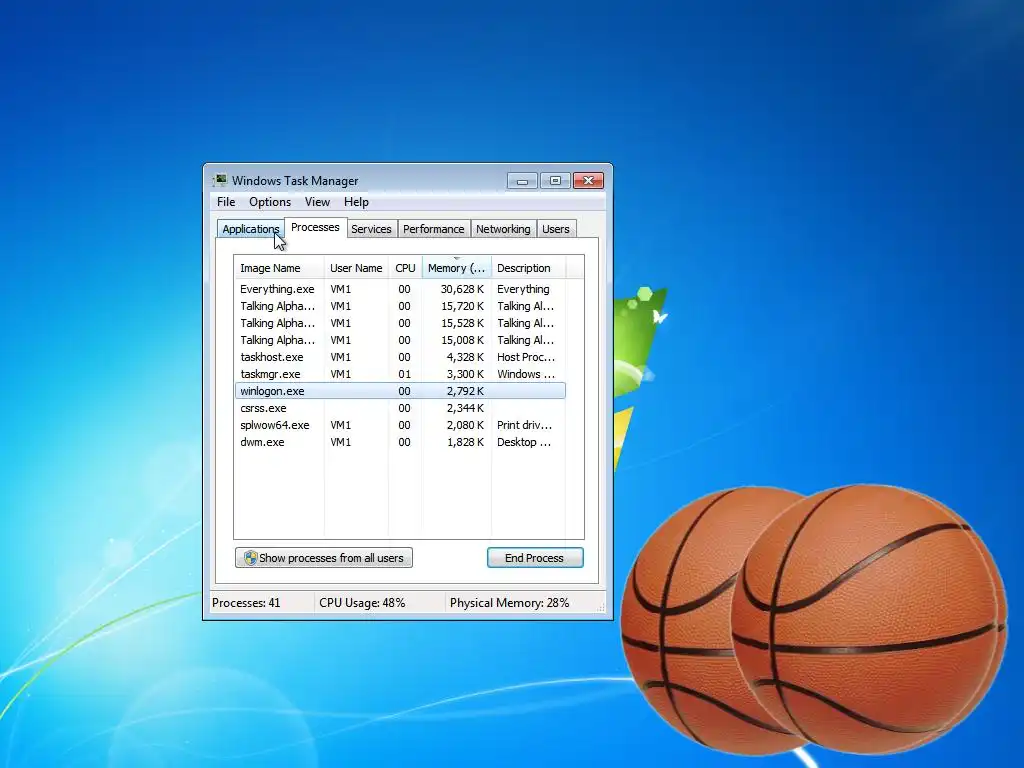Select the Everything.exe process row
This screenshot has height=768, width=1024.
pos(400,289)
